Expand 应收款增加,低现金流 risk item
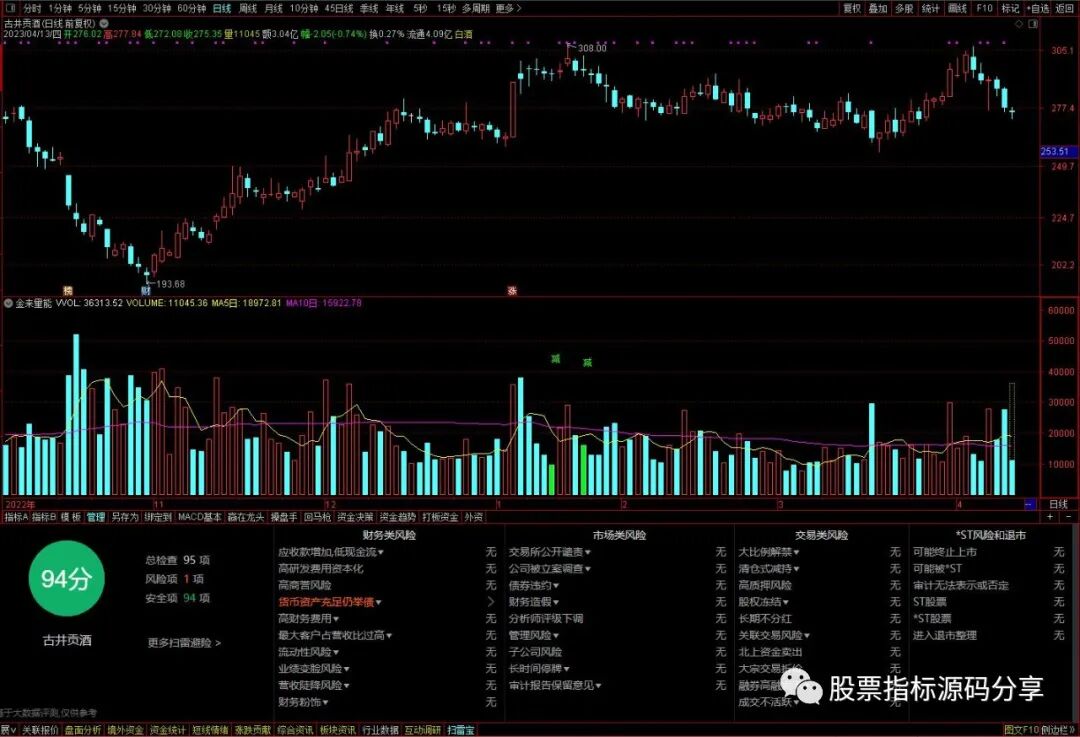This screenshot has width=1080, height=737. tap(331, 552)
